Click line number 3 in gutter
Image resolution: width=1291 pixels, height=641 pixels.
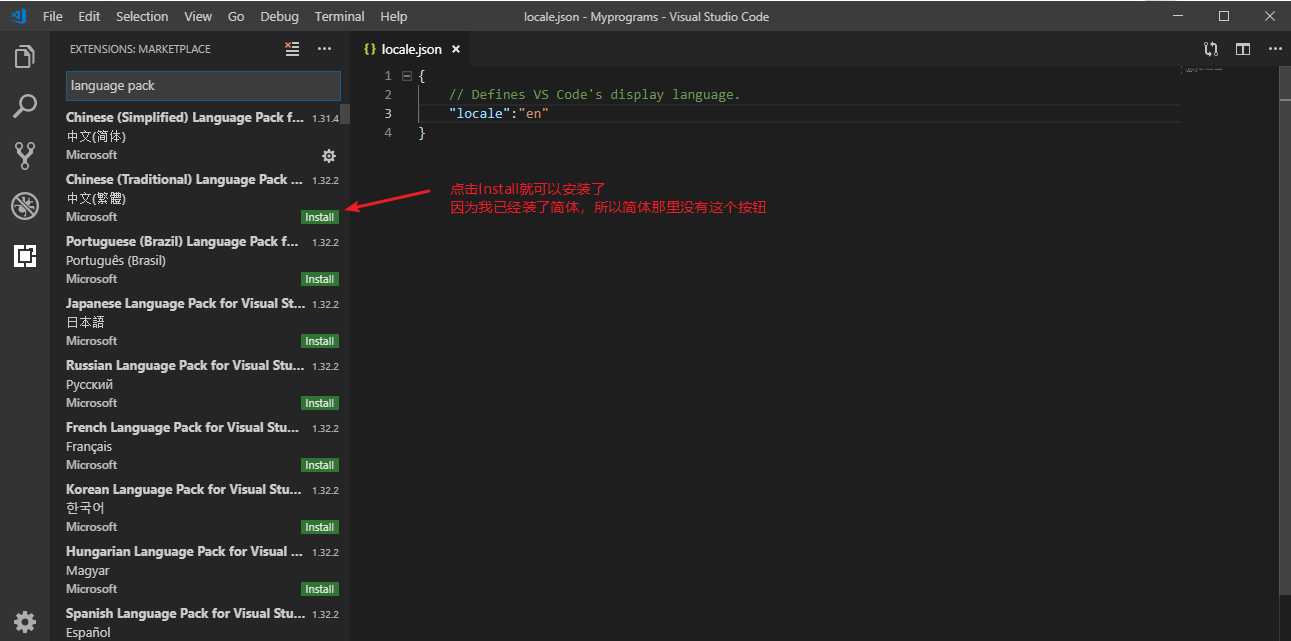coord(388,114)
